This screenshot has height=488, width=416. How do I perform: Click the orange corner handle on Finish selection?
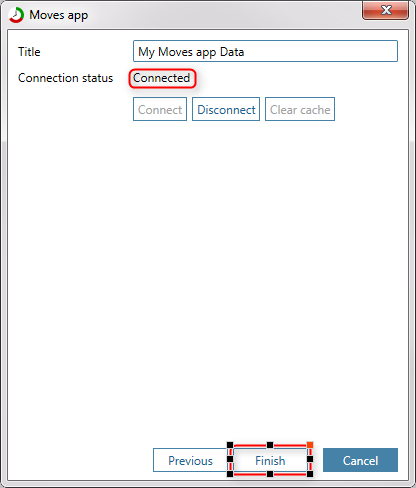[x=310, y=445]
